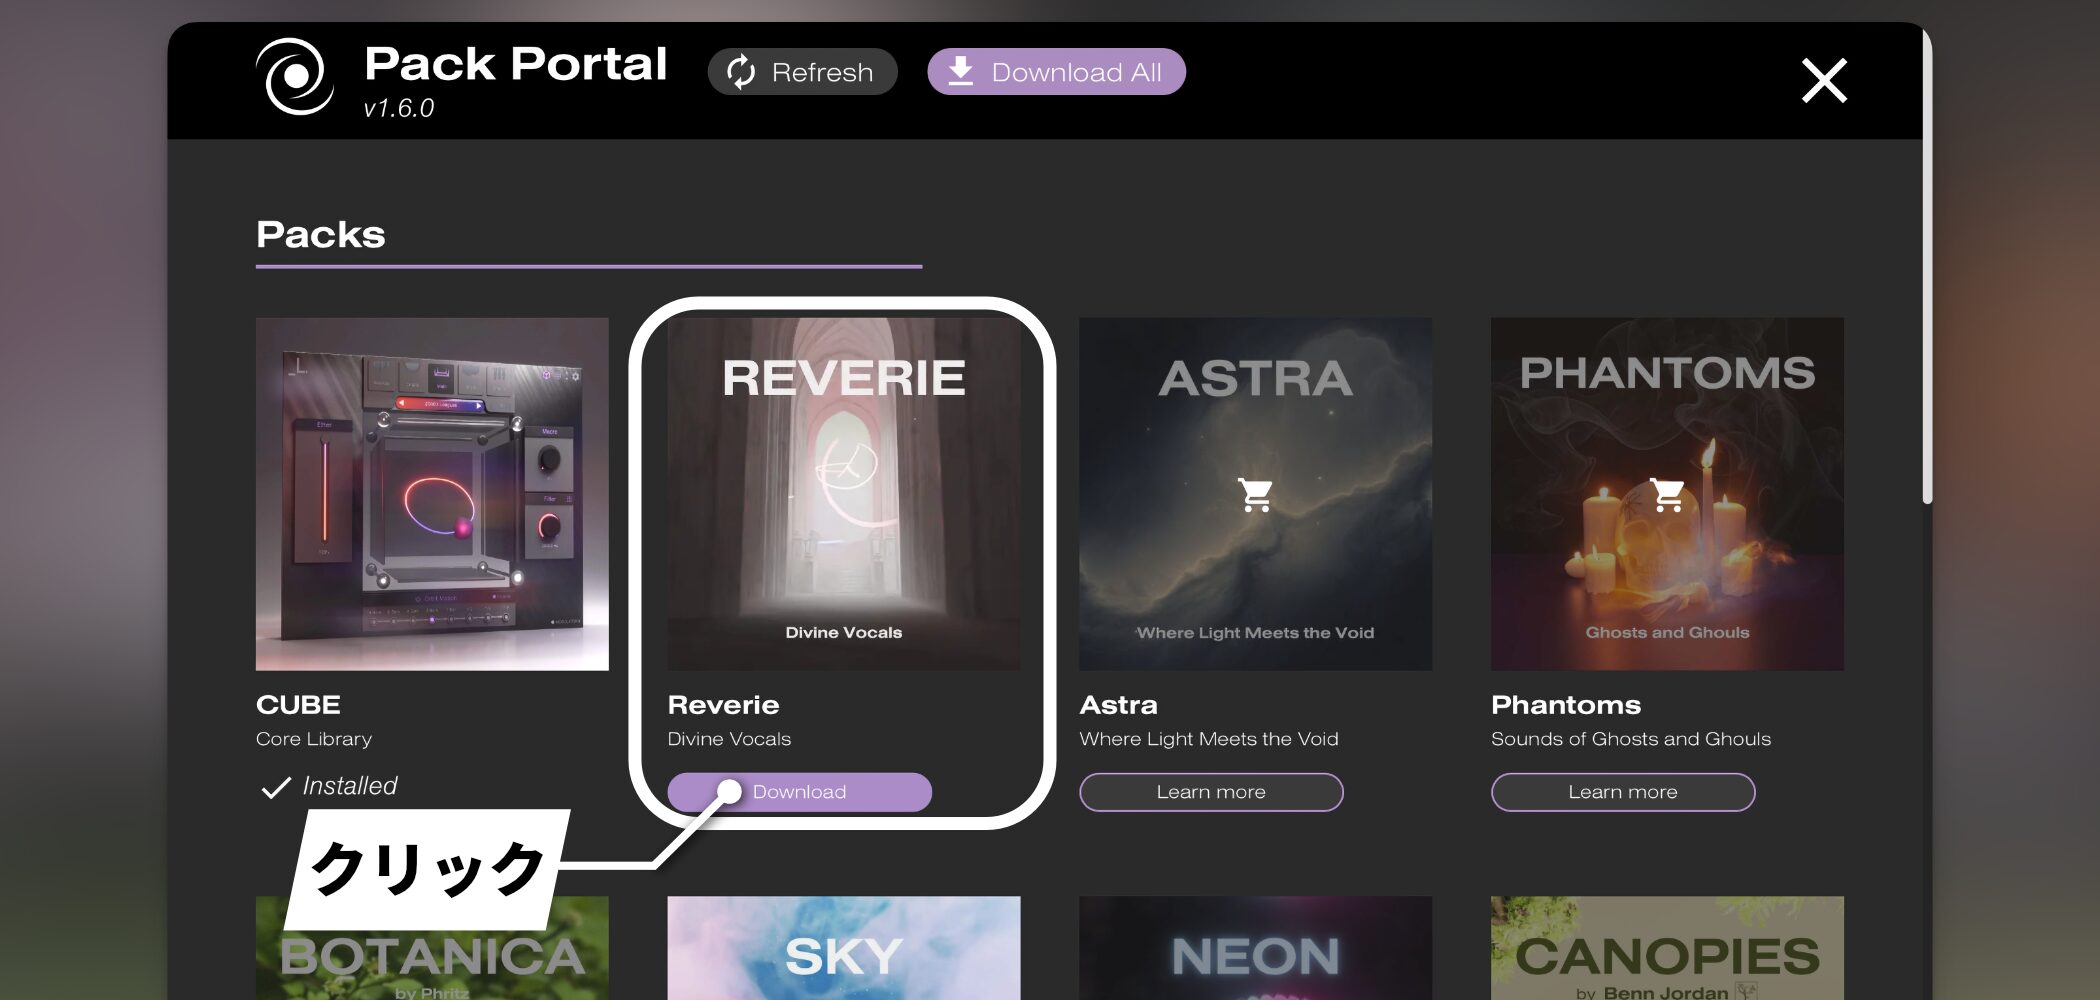
Task: Click the shopping cart on Phantoms
Action: click(1667, 494)
